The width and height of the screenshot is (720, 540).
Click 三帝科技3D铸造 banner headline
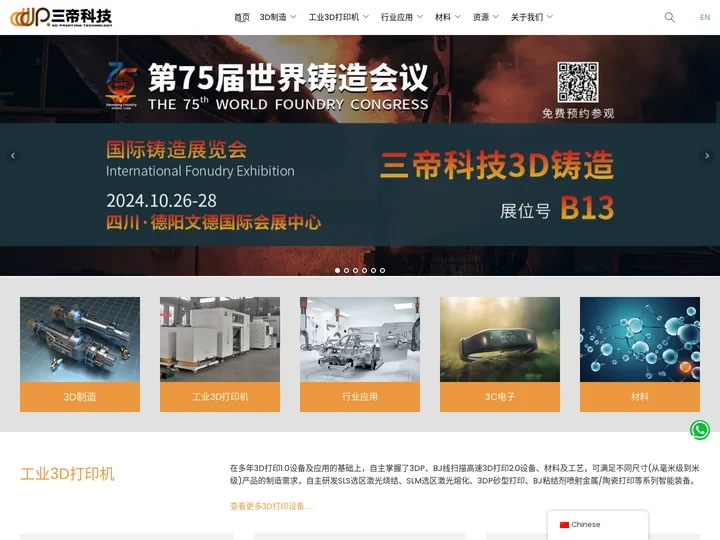pyautogui.click(x=497, y=165)
